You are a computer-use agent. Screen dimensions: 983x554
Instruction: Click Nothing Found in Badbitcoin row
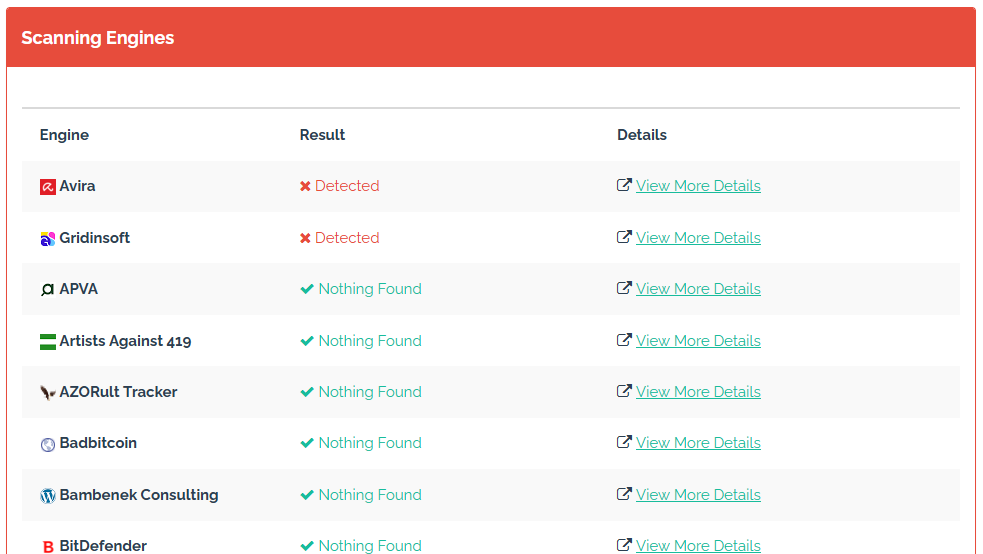(370, 443)
